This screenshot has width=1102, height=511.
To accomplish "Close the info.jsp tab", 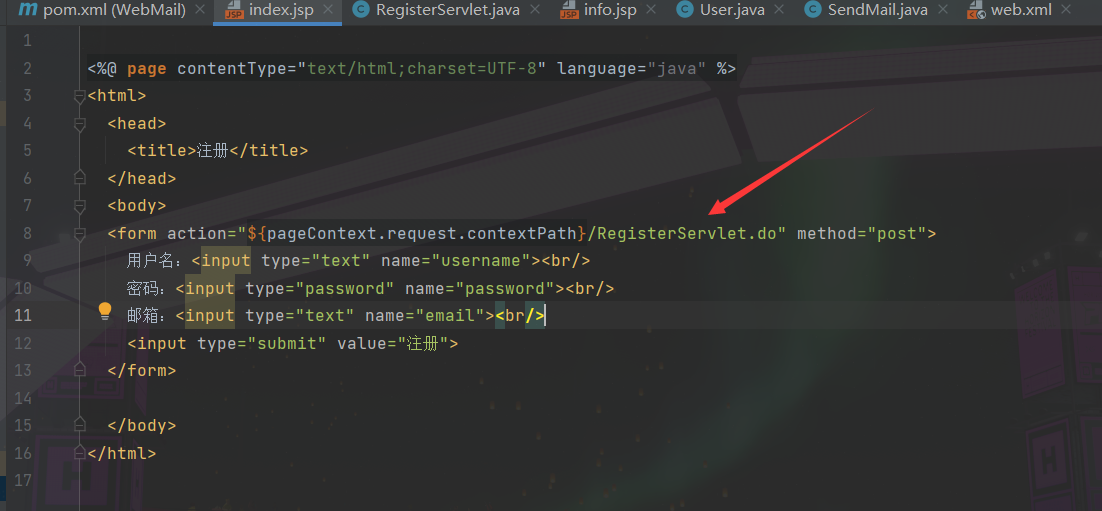I will coord(650,11).
